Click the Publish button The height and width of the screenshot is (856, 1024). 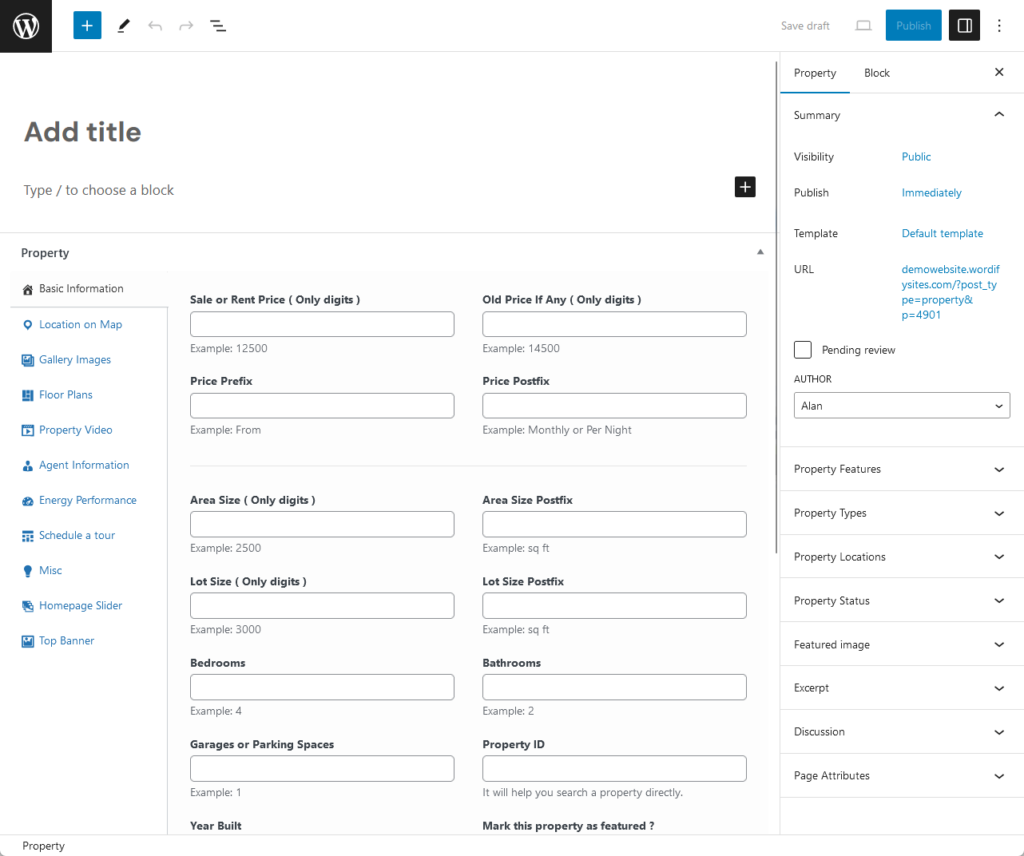pos(913,26)
